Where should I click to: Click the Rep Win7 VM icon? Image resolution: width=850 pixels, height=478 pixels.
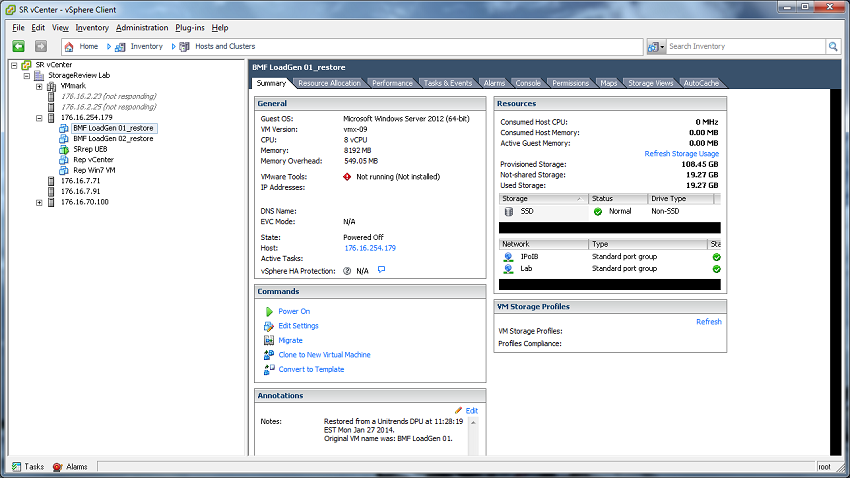64,170
